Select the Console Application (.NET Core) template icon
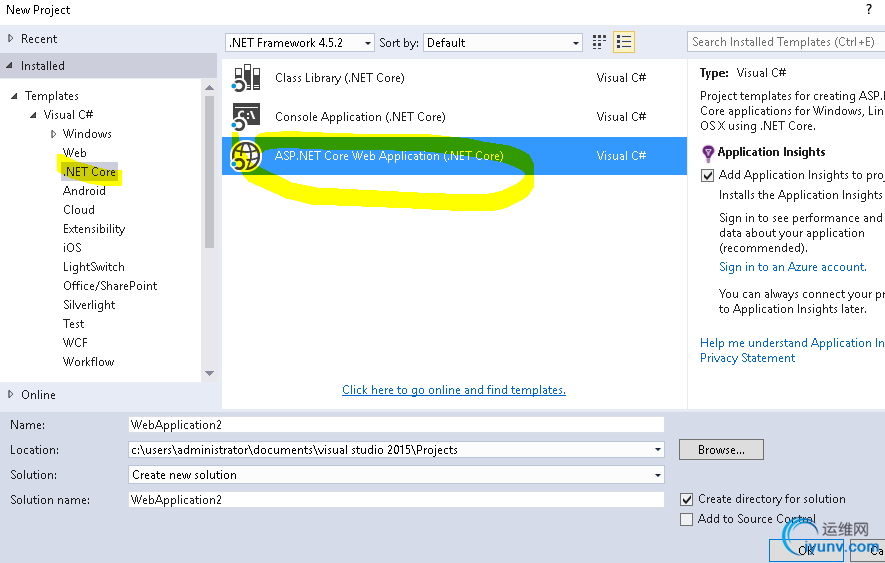 [246, 117]
